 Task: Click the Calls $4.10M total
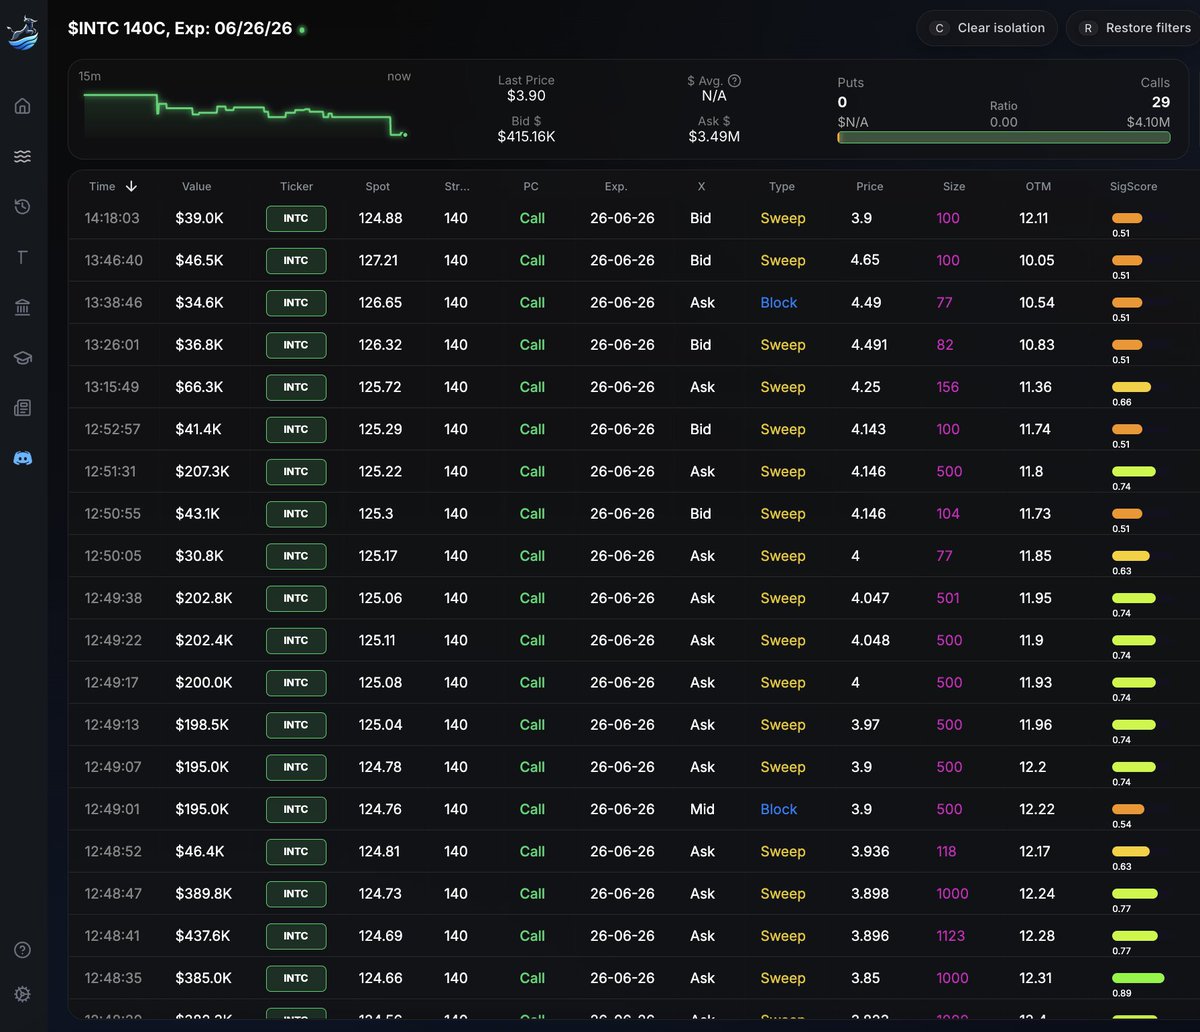click(x=1148, y=122)
